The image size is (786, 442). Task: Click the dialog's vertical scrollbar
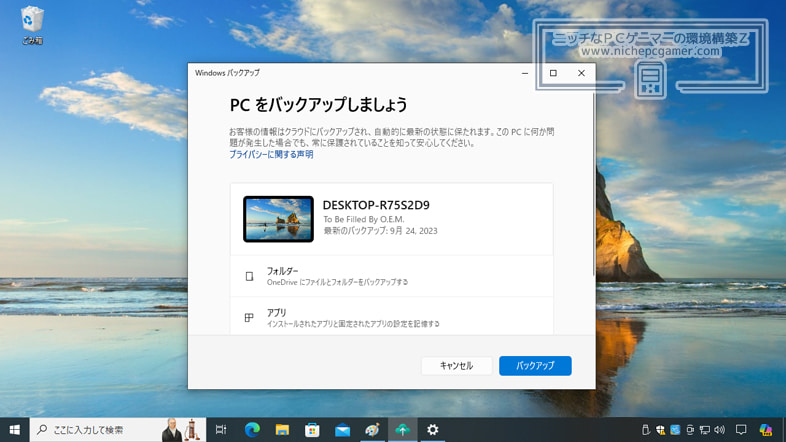(594, 183)
